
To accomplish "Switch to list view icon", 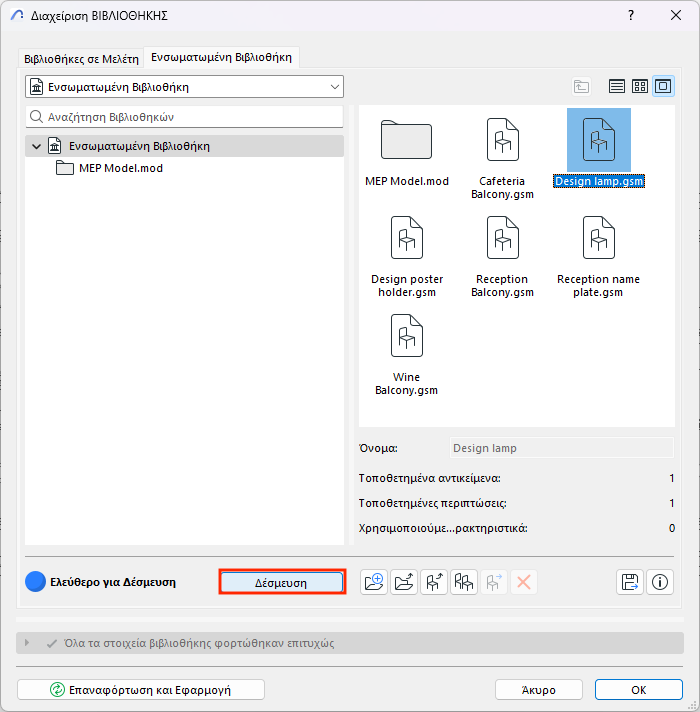I will tap(616, 86).
